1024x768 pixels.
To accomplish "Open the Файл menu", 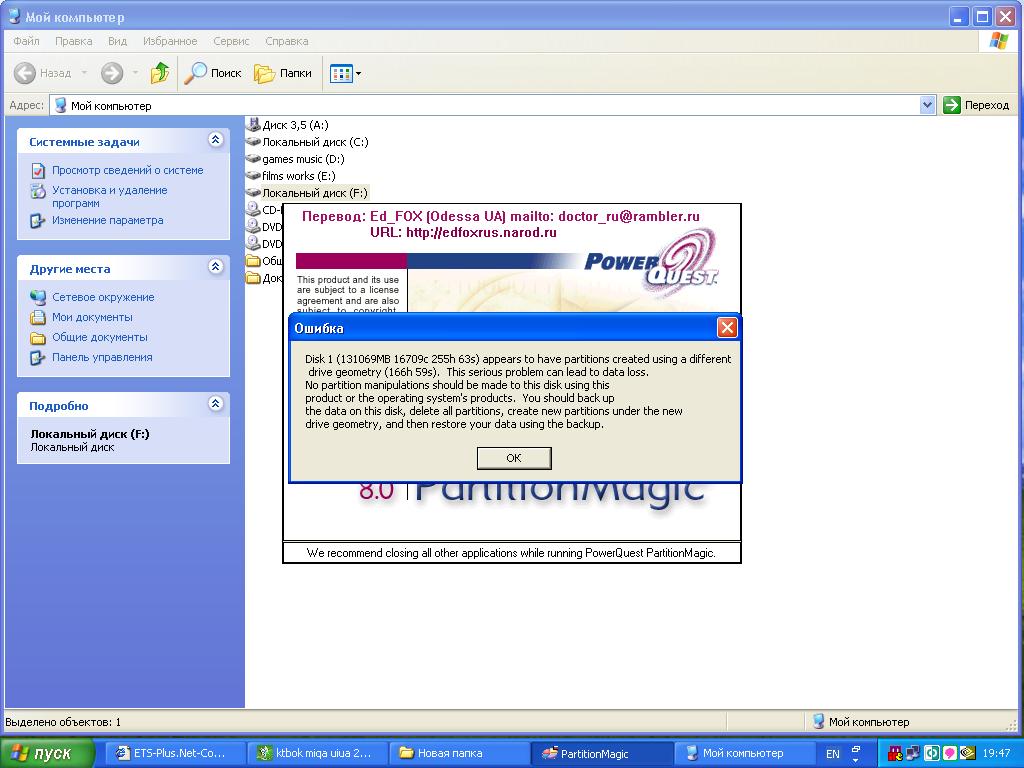I will coord(26,41).
